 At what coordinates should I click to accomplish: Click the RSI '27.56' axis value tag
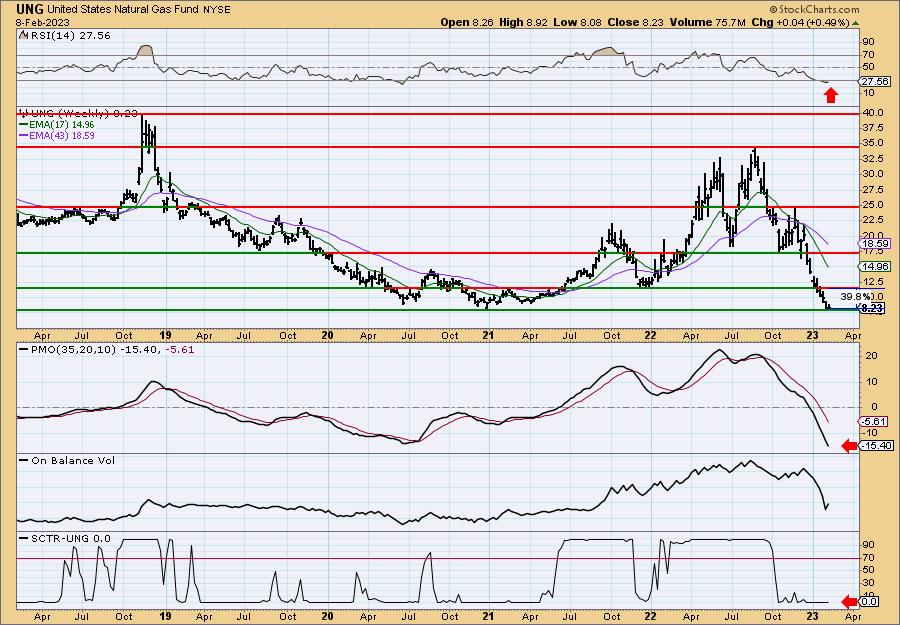(874, 82)
